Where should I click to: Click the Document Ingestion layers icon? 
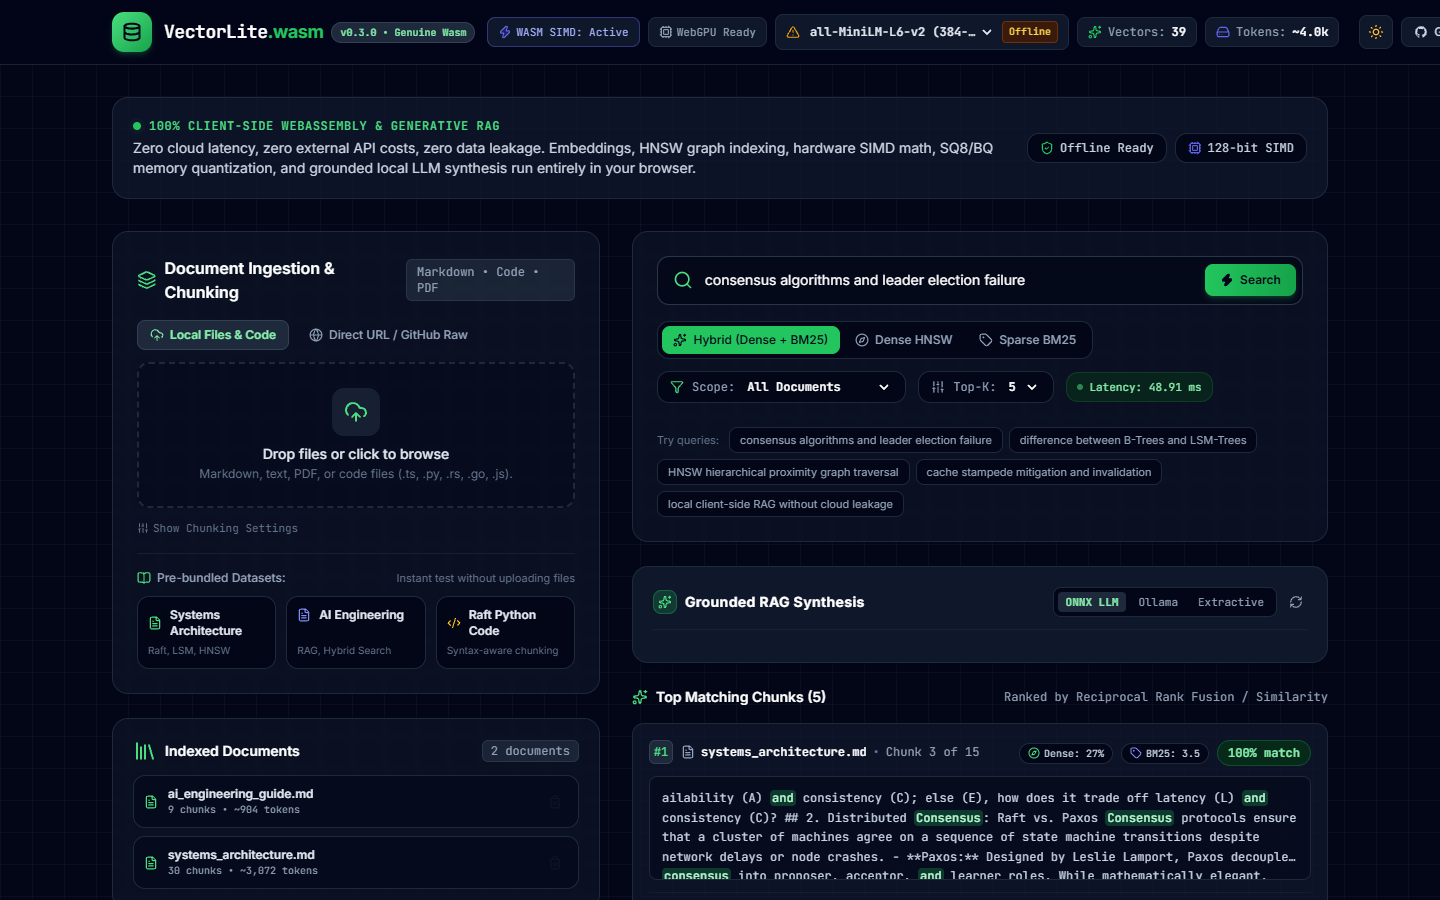click(147, 280)
